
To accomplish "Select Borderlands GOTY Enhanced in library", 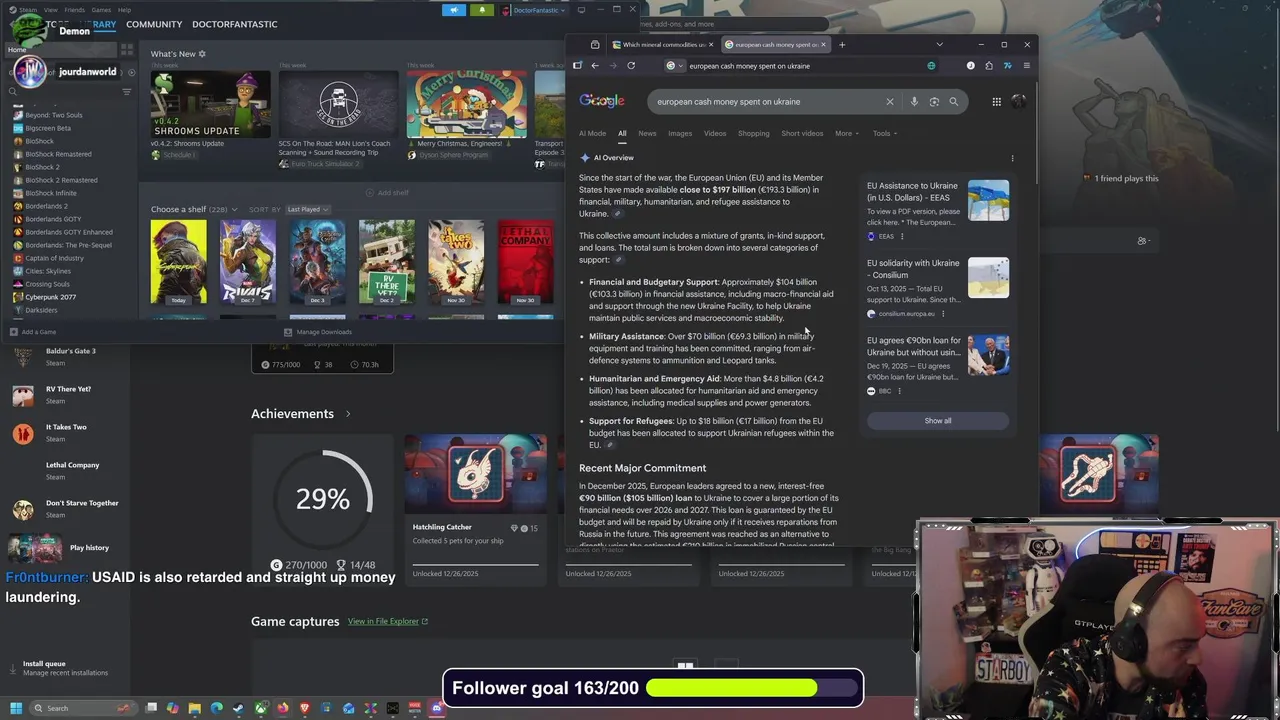I will pos(69,232).
